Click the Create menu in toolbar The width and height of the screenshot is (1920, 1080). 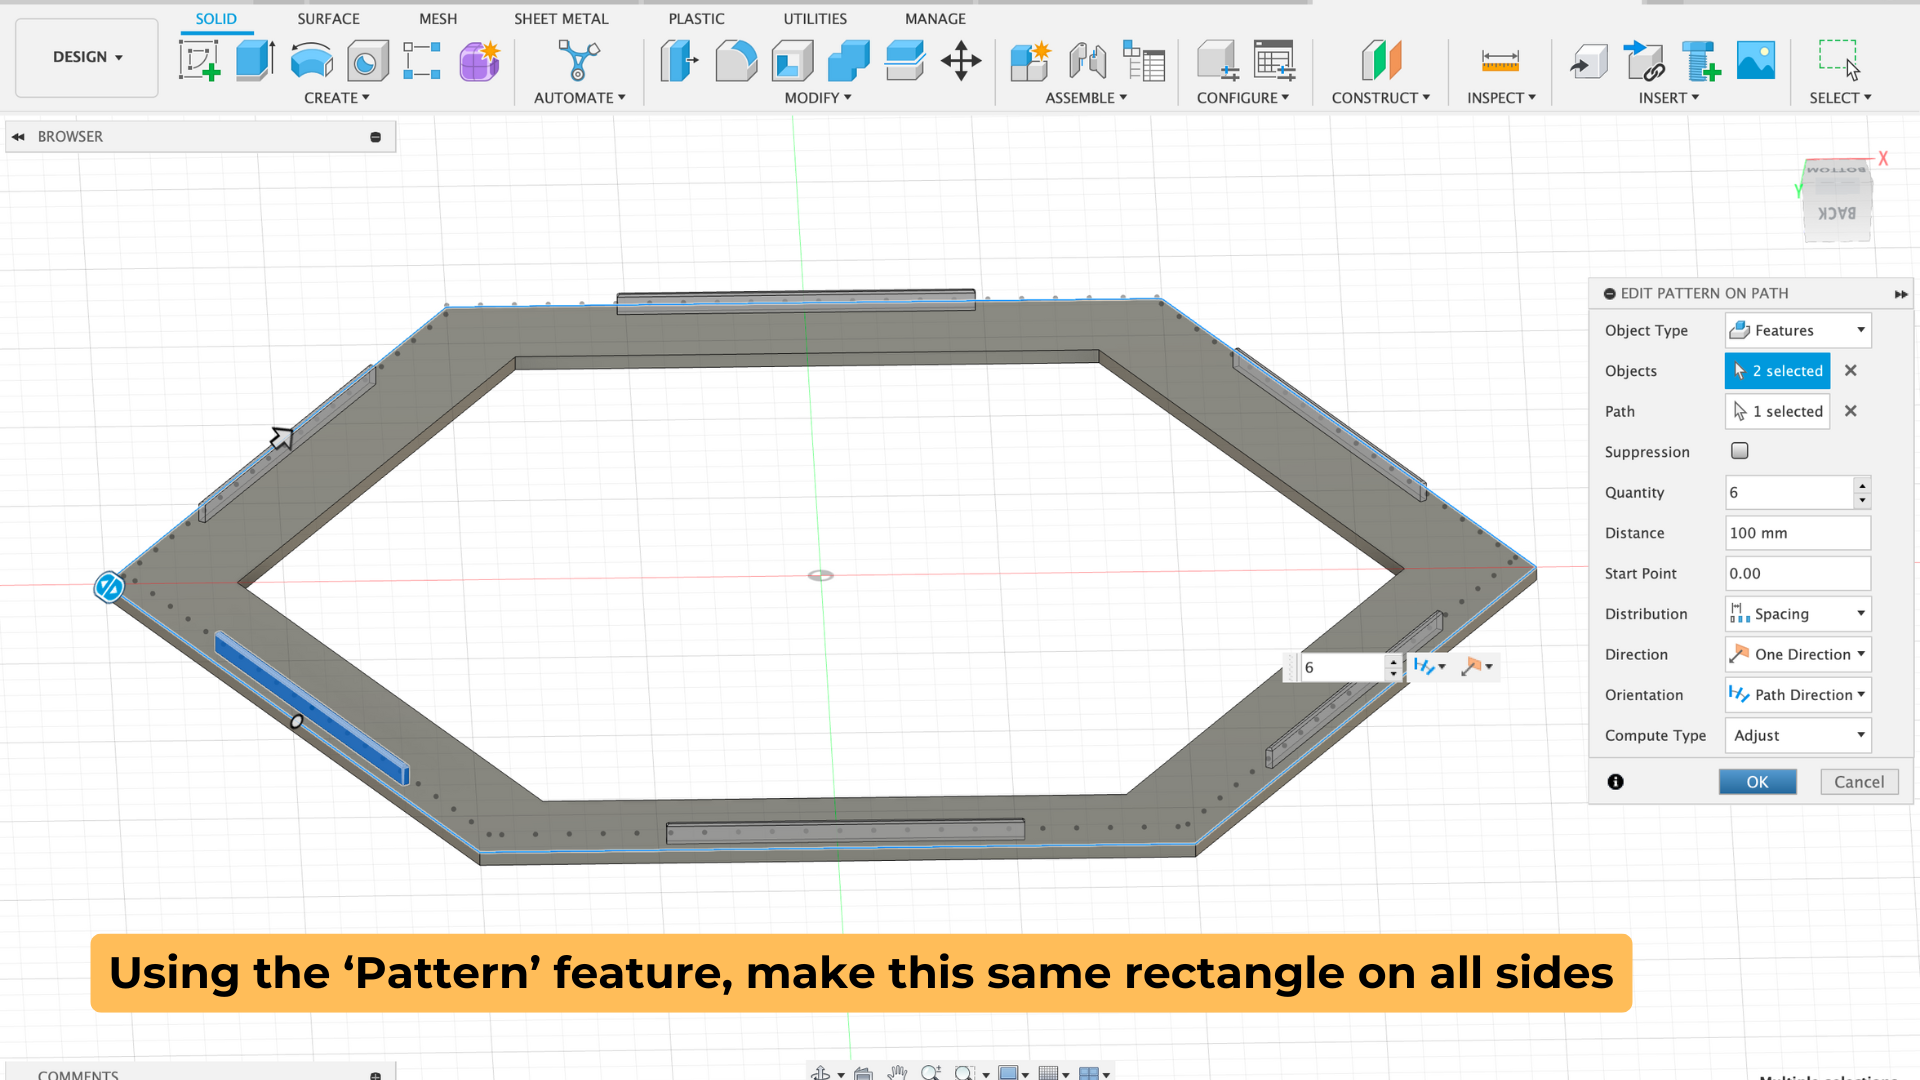[x=334, y=98]
